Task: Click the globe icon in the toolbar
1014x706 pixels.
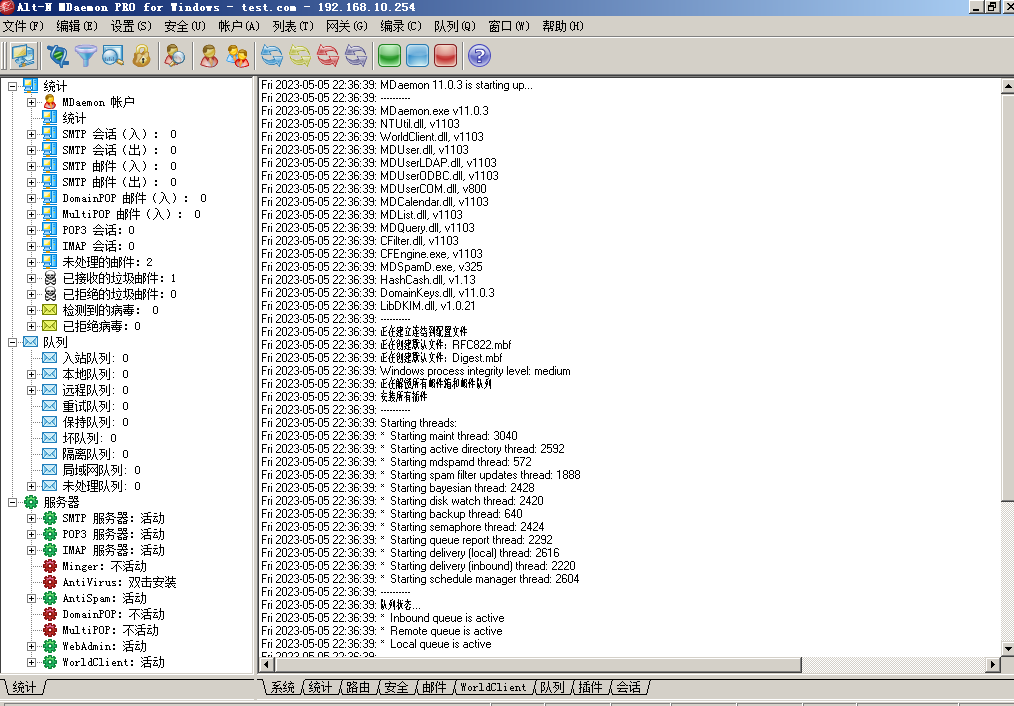Action: [x=58, y=56]
